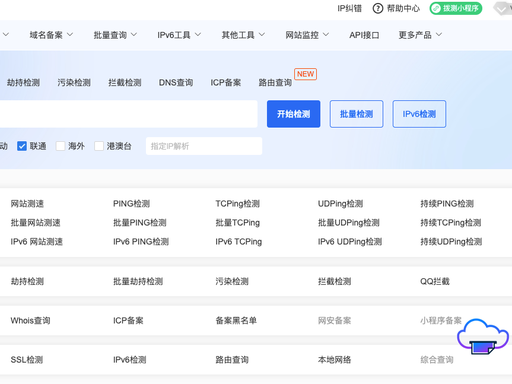
Task: Click the domain search input field
Action: coord(128,114)
